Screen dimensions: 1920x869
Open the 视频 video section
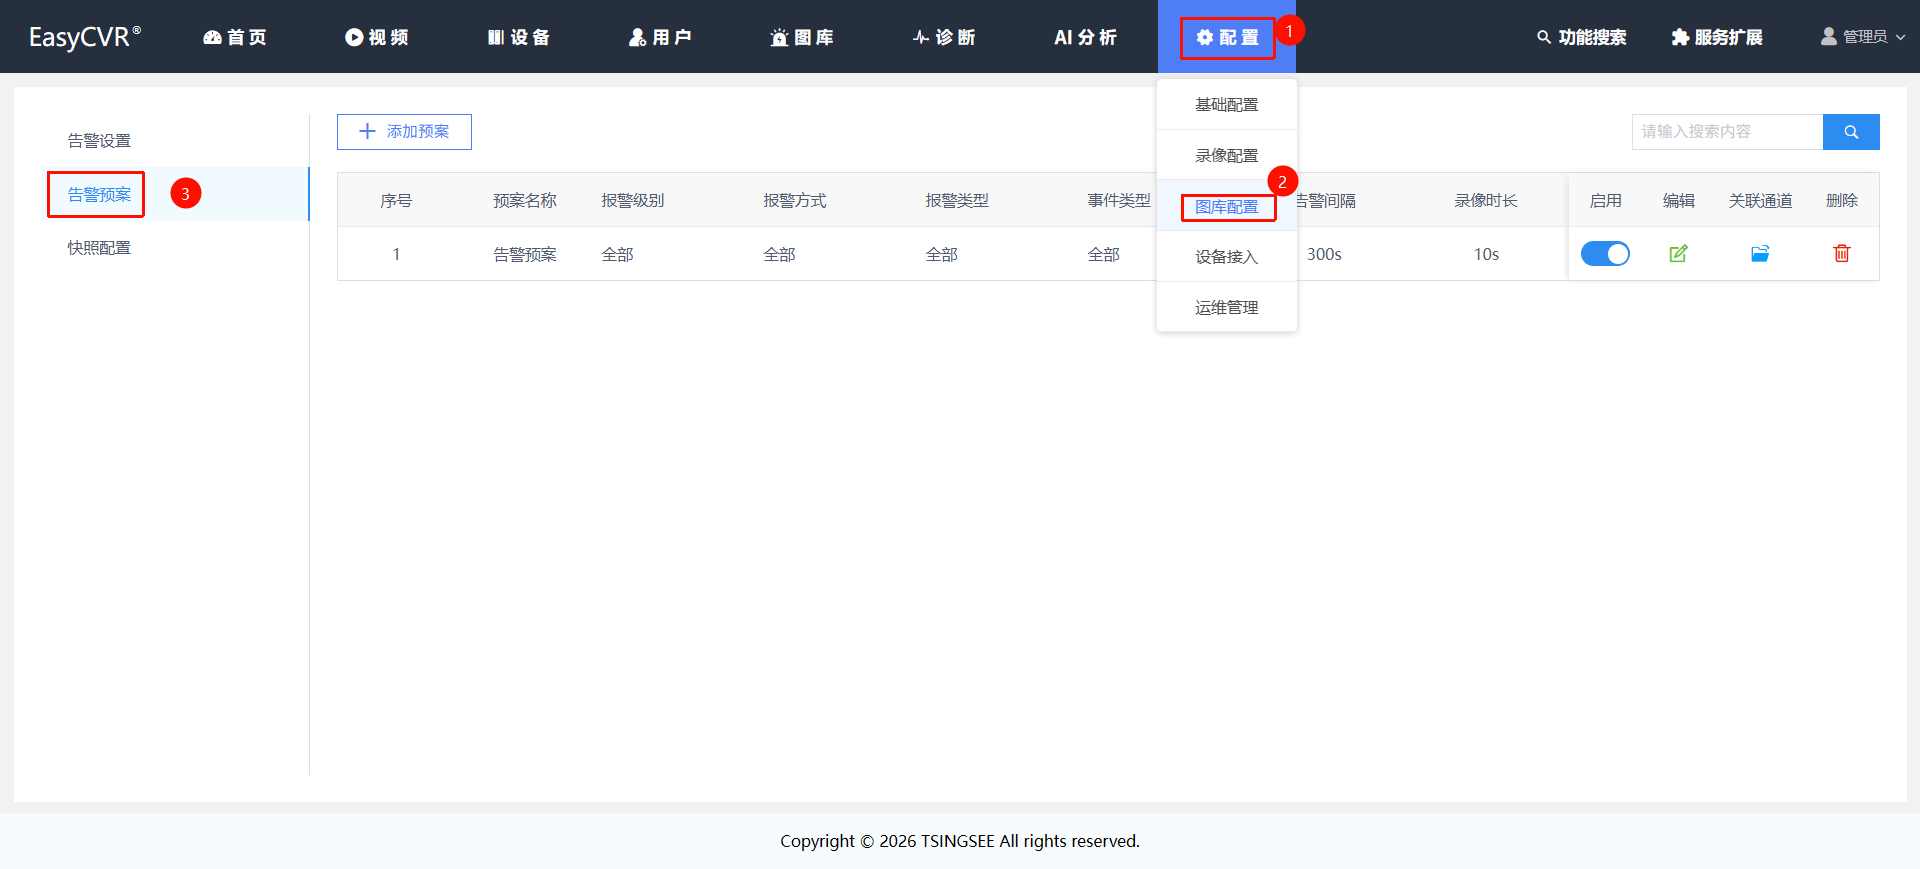377,37
